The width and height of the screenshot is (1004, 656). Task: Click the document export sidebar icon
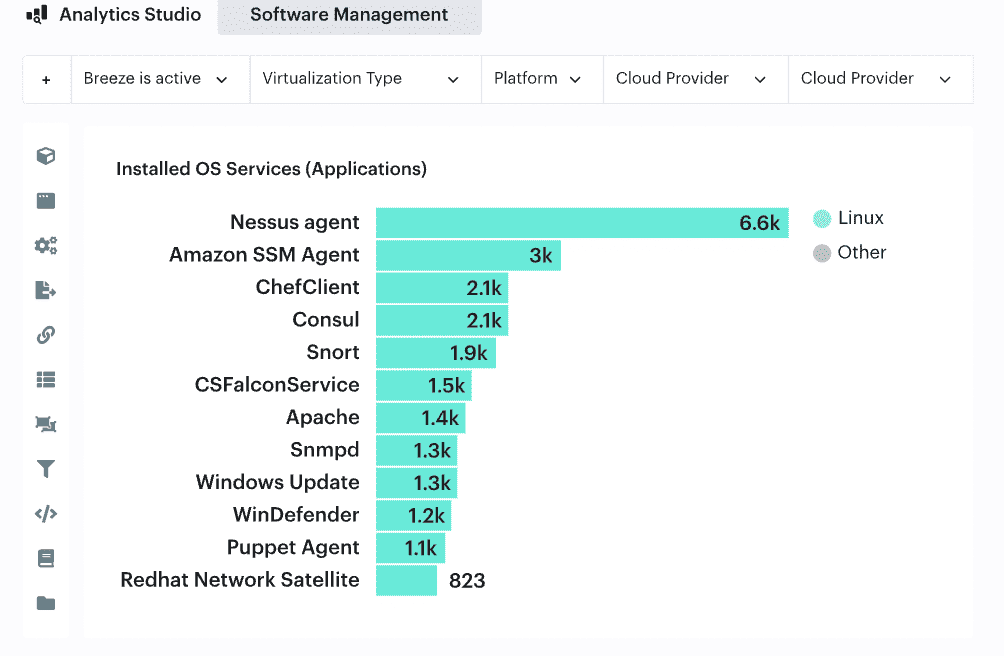pyautogui.click(x=45, y=290)
